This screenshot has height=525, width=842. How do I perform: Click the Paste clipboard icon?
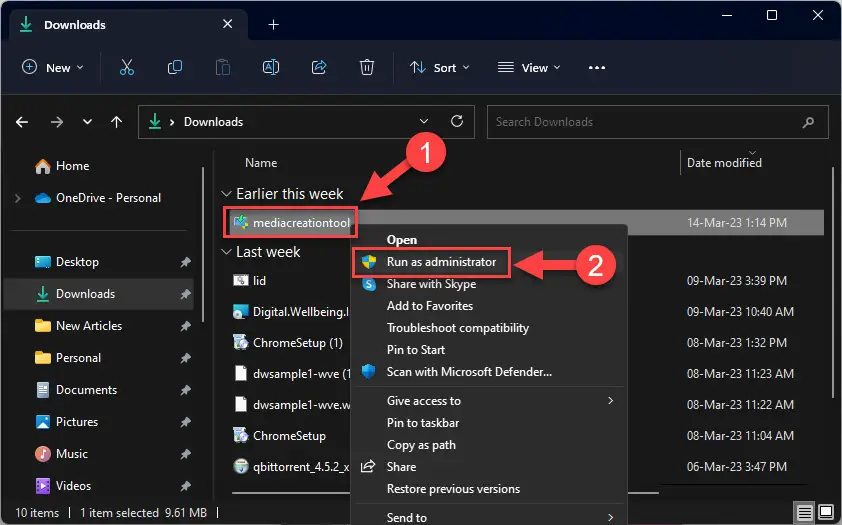pyautogui.click(x=222, y=68)
